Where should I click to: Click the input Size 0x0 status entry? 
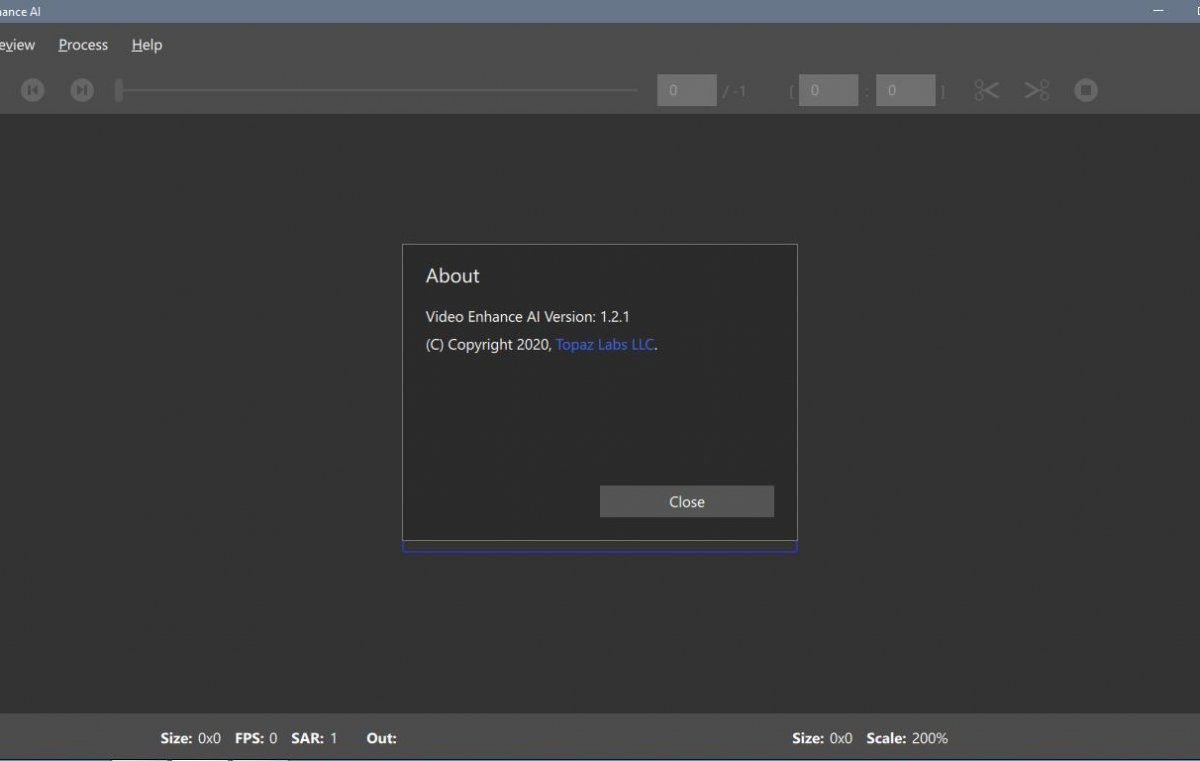pos(190,738)
